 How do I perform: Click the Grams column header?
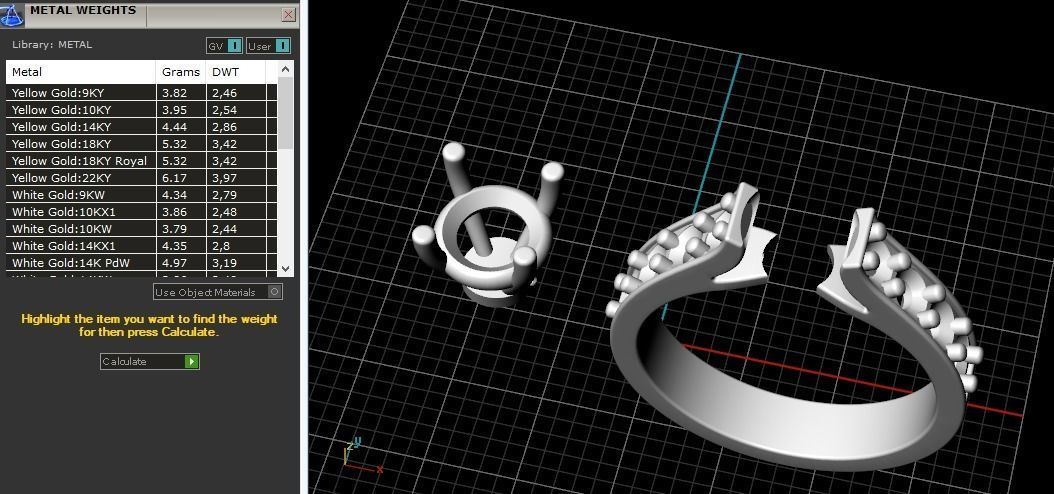tap(181, 72)
